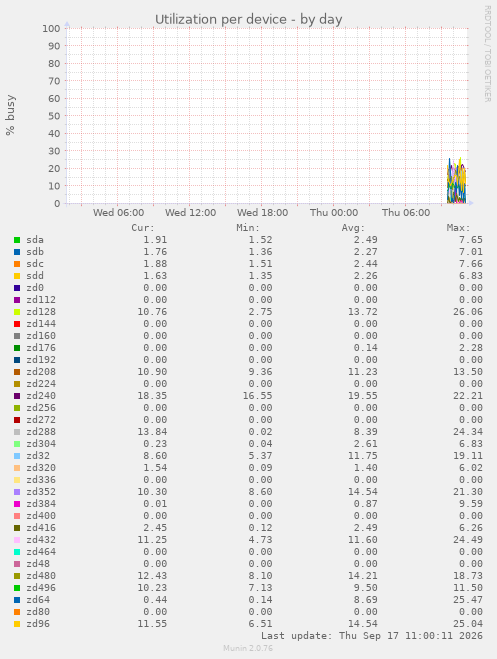The image size is (497, 659).
Task: Click the '50' y-axis tick label
Action: click(x=54, y=116)
